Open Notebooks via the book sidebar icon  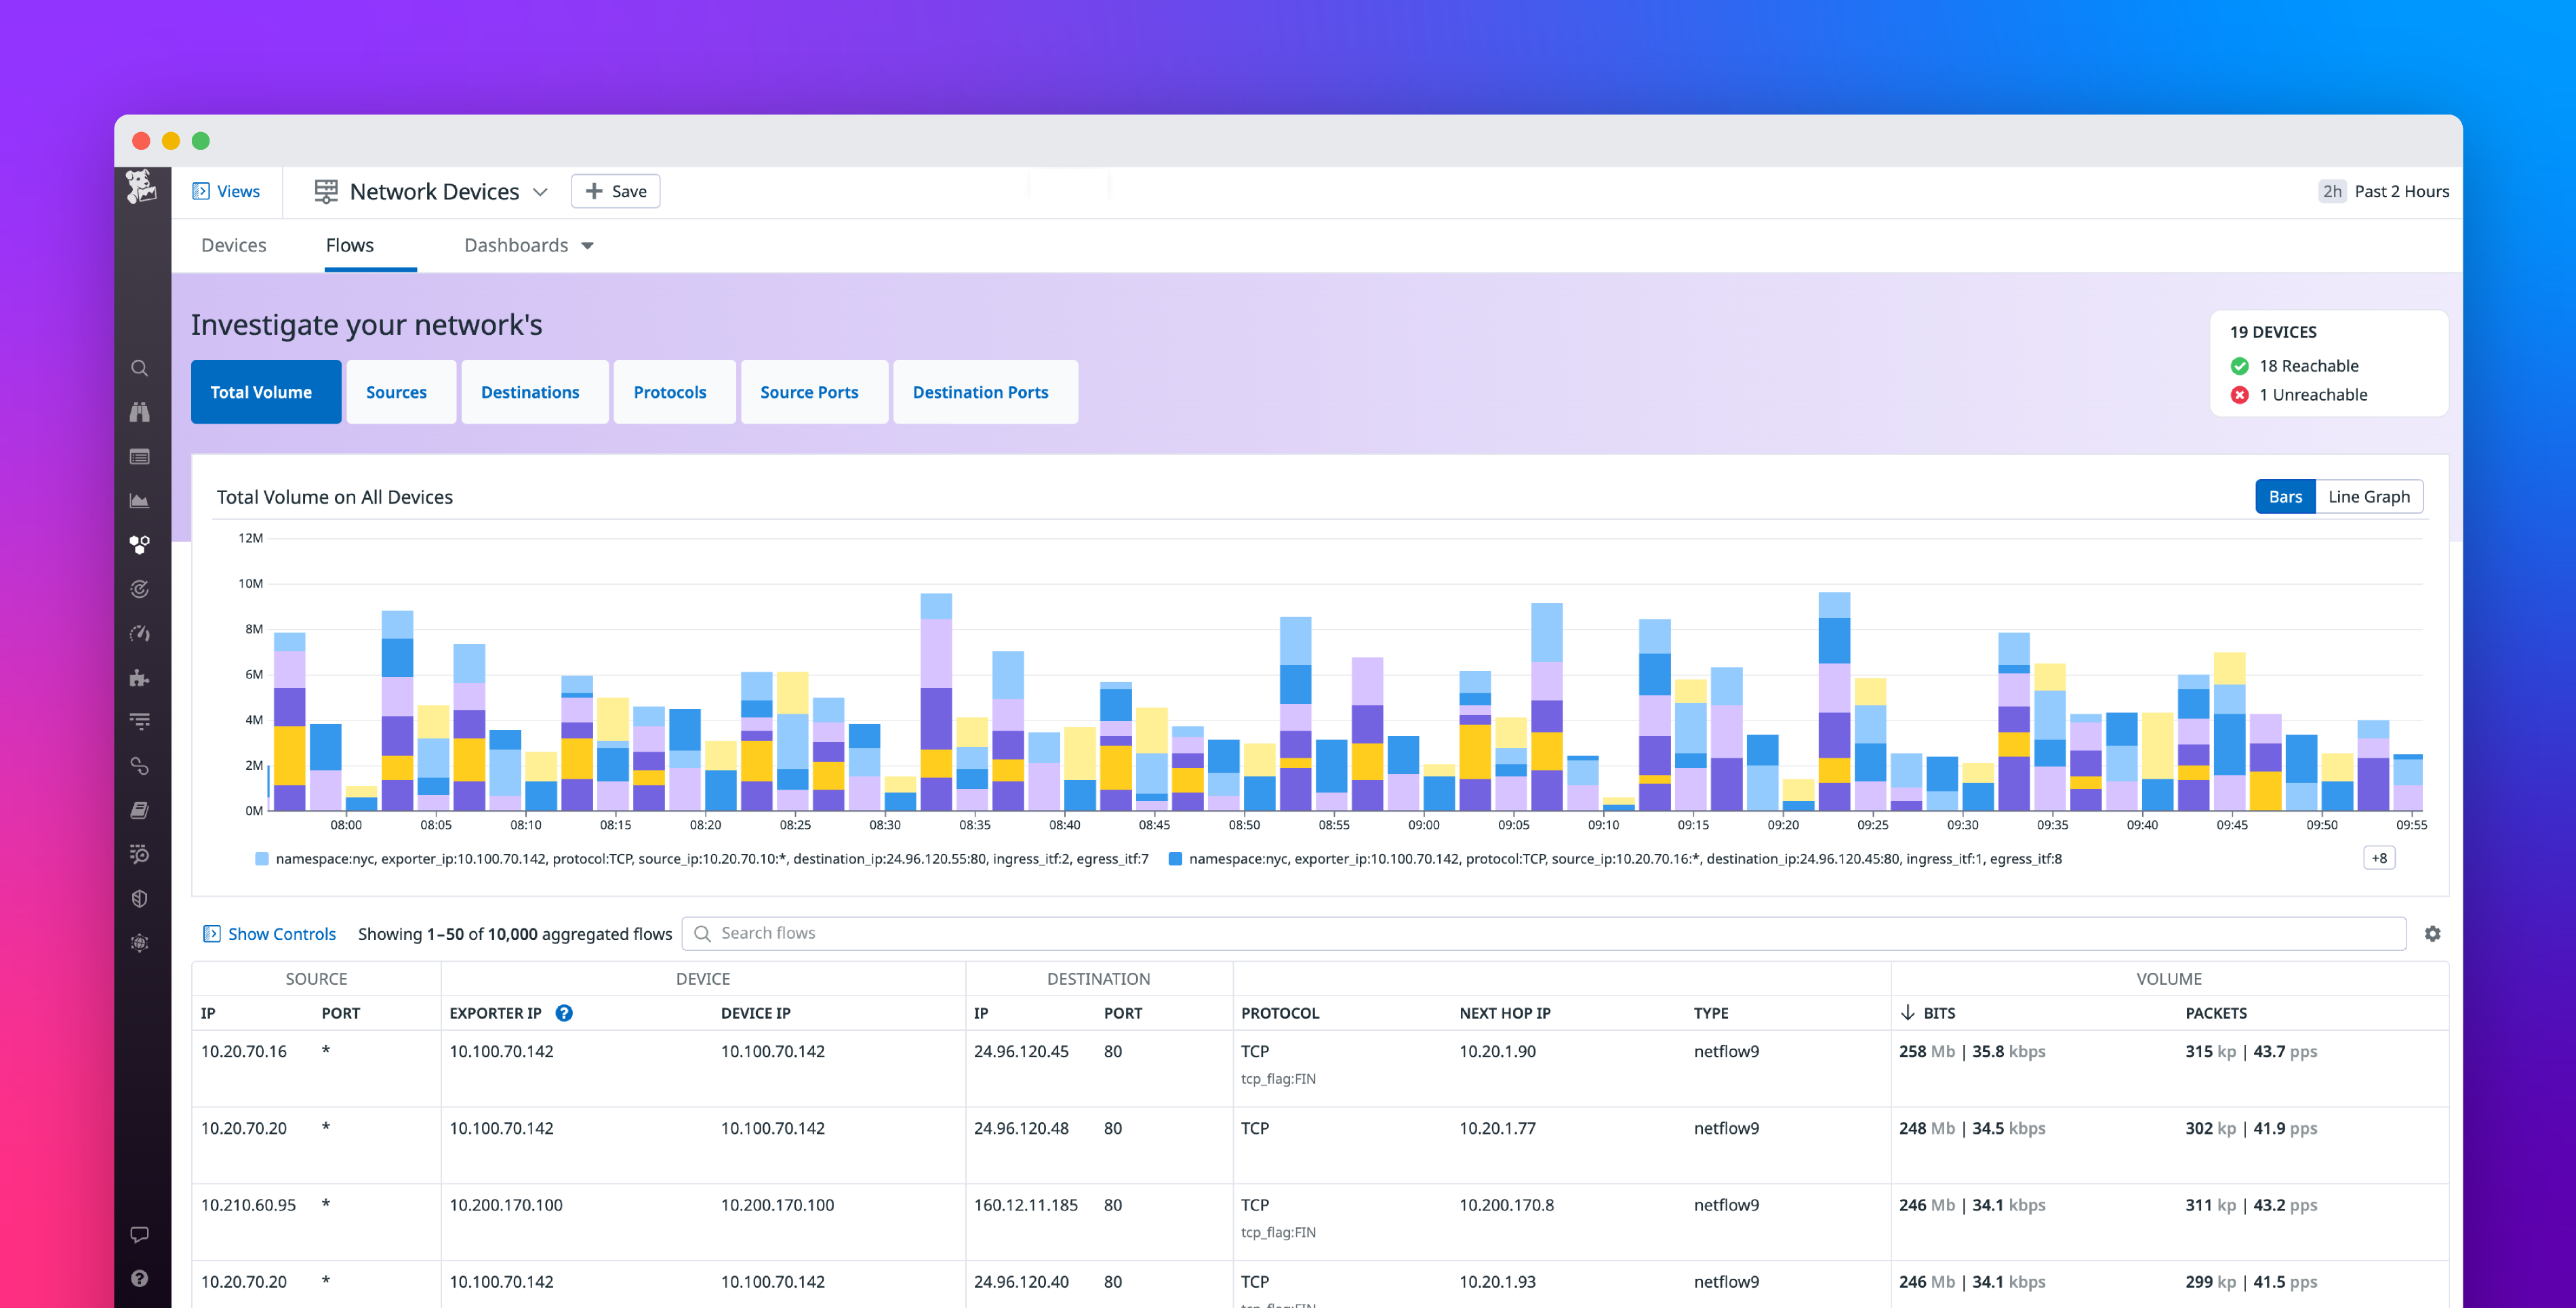coord(140,811)
